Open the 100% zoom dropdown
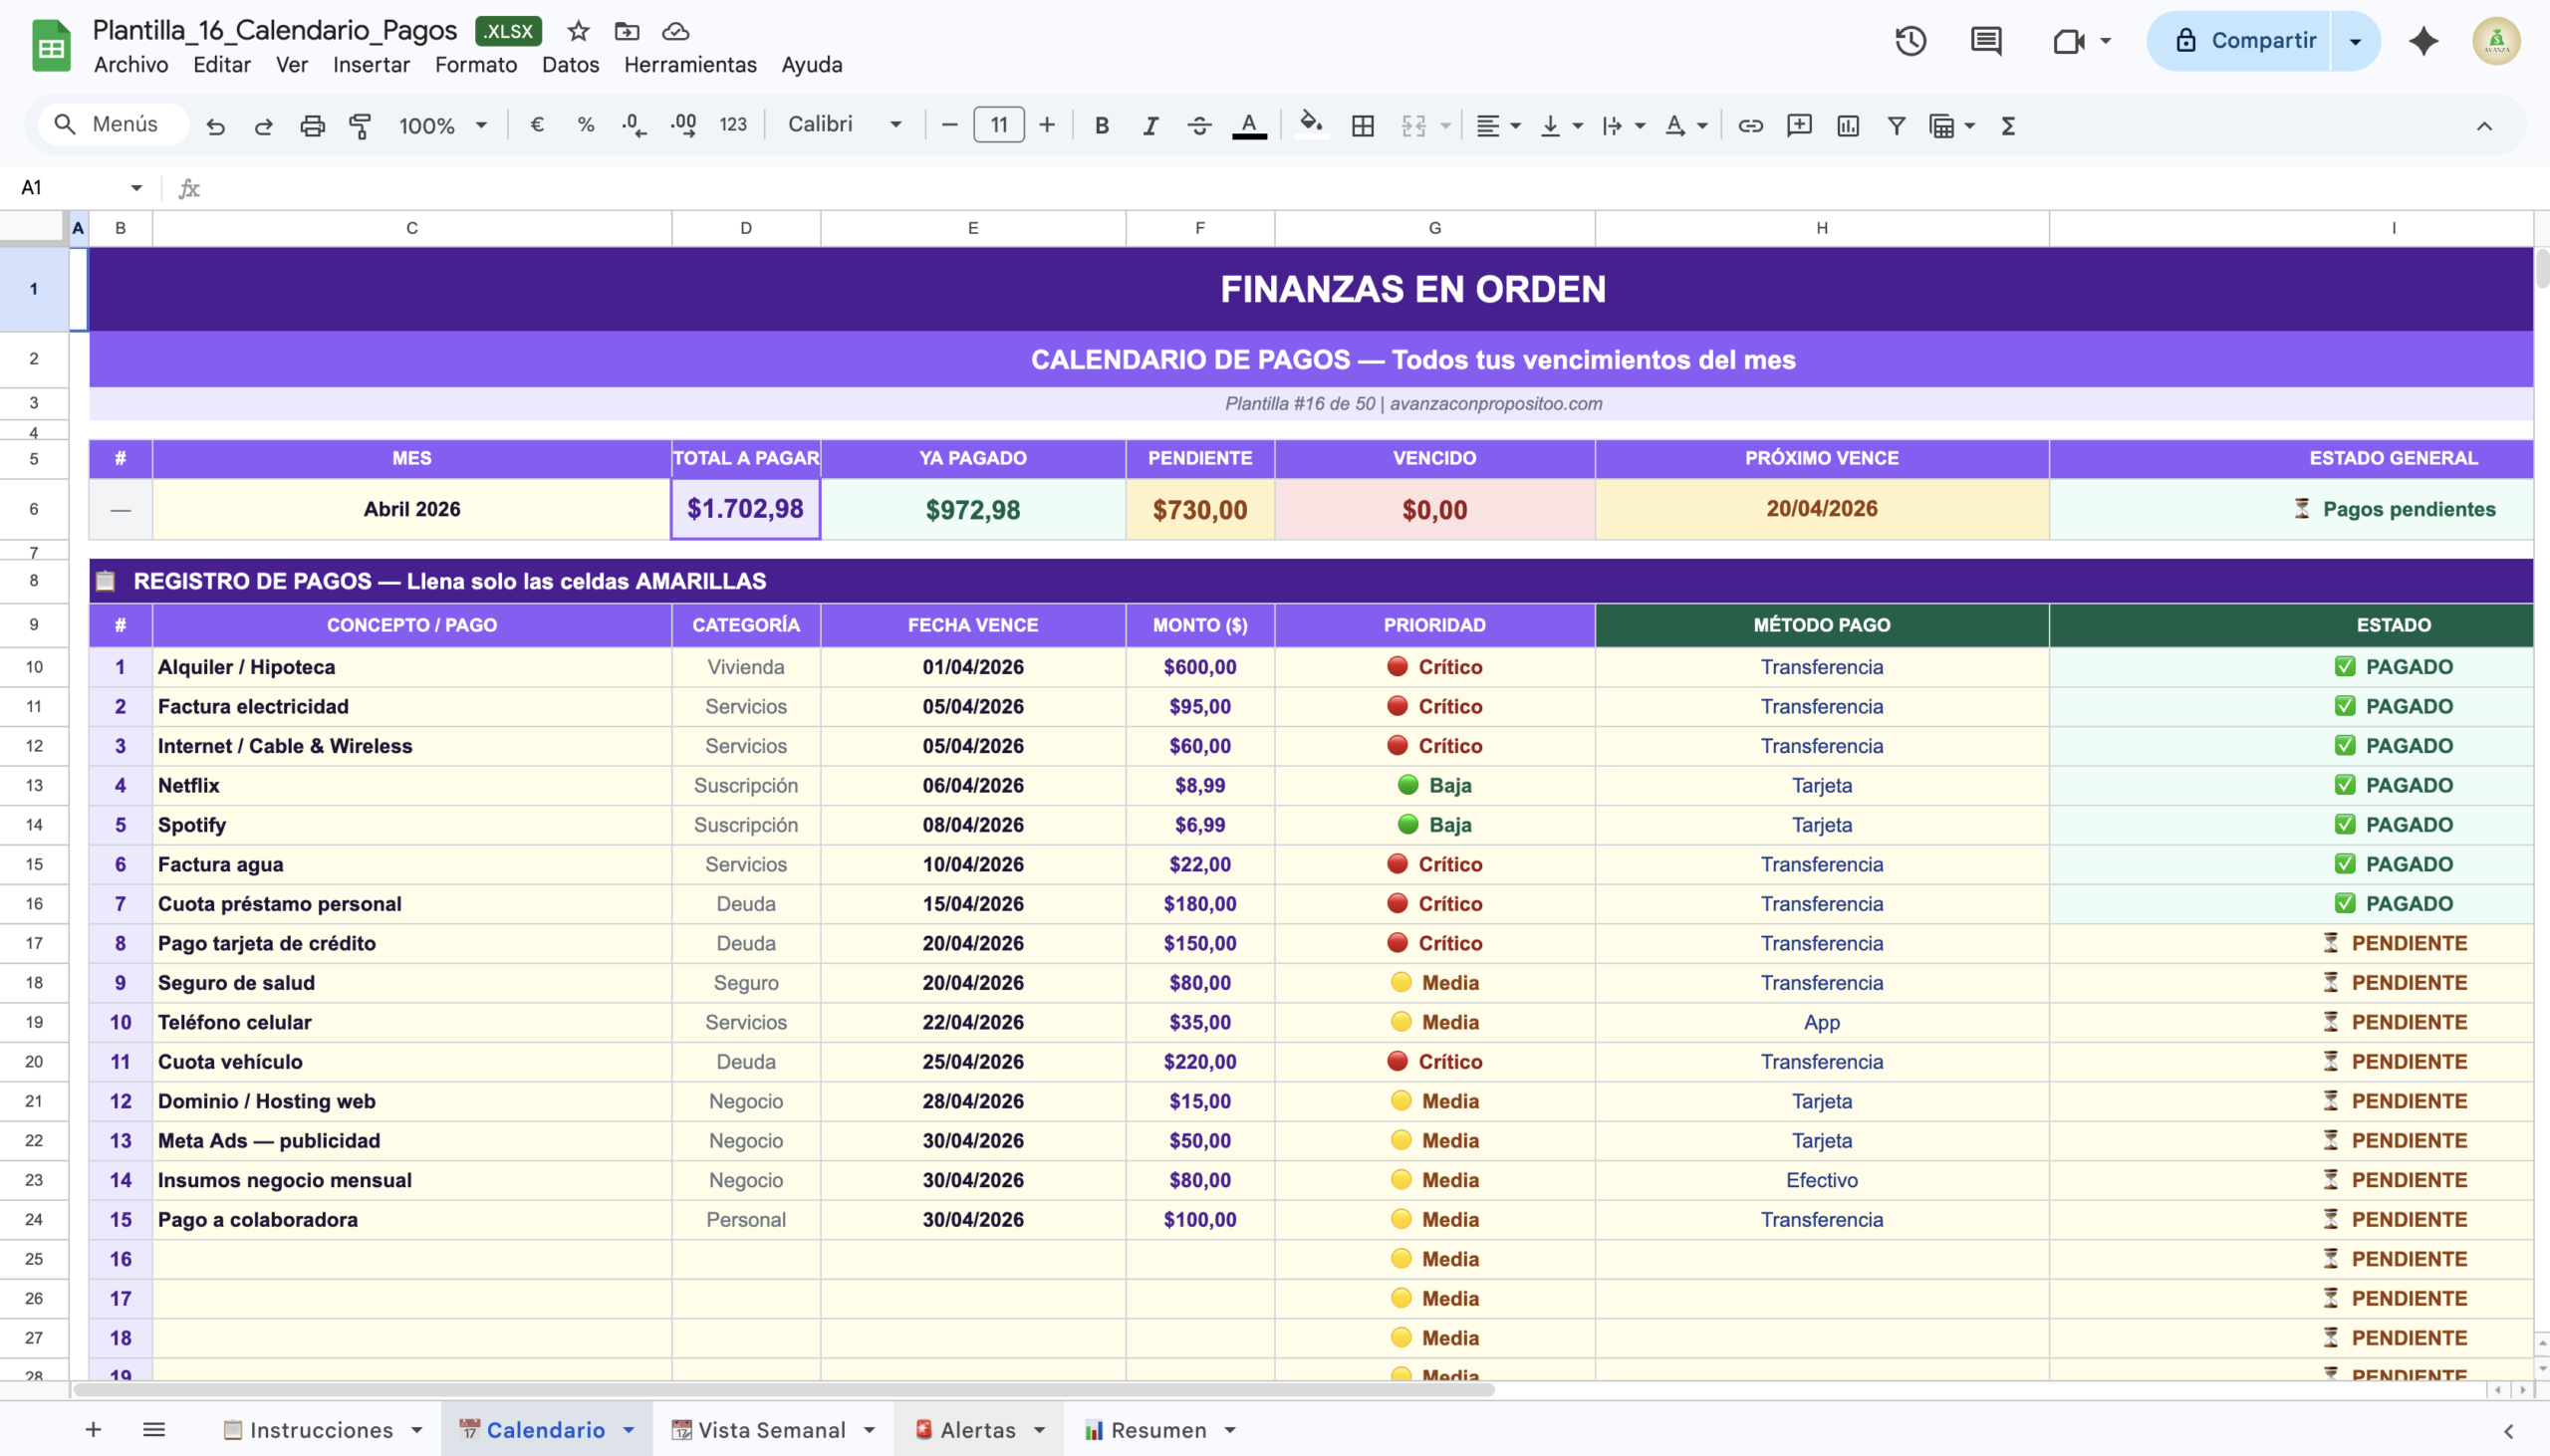 [x=442, y=125]
